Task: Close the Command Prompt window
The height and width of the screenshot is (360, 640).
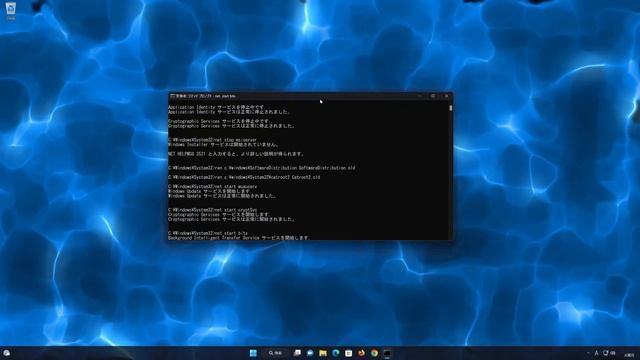Action: [x=447, y=96]
